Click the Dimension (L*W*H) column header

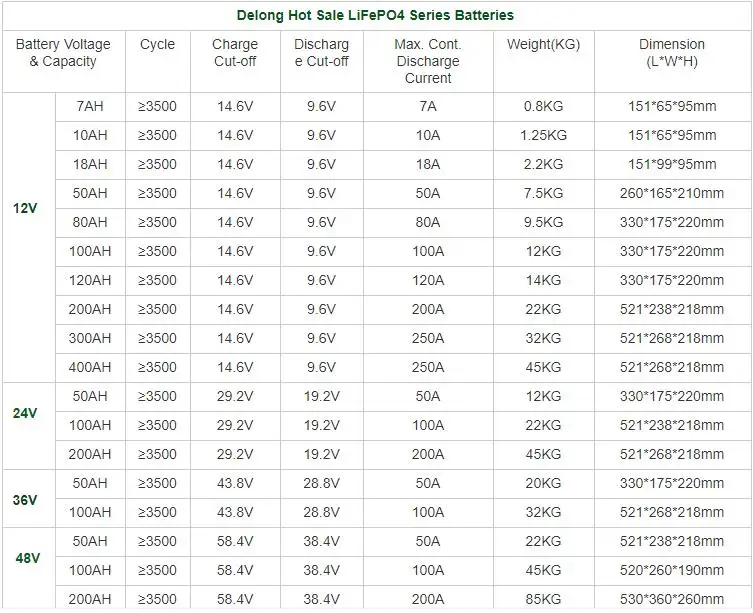click(x=671, y=53)
